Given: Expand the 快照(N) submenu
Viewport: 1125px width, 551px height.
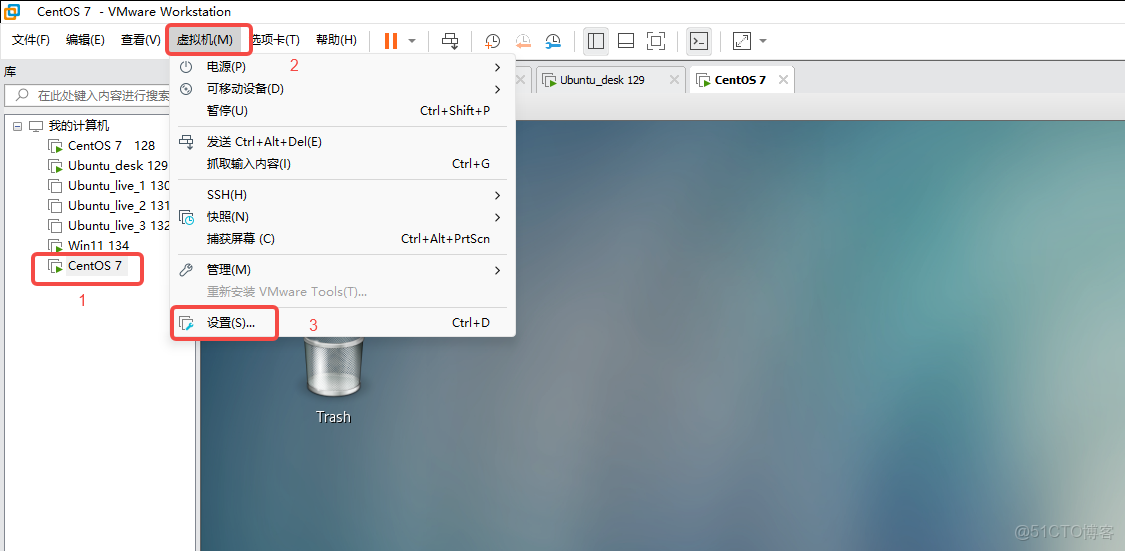Looking at the screenshot, I should [342, 217].
